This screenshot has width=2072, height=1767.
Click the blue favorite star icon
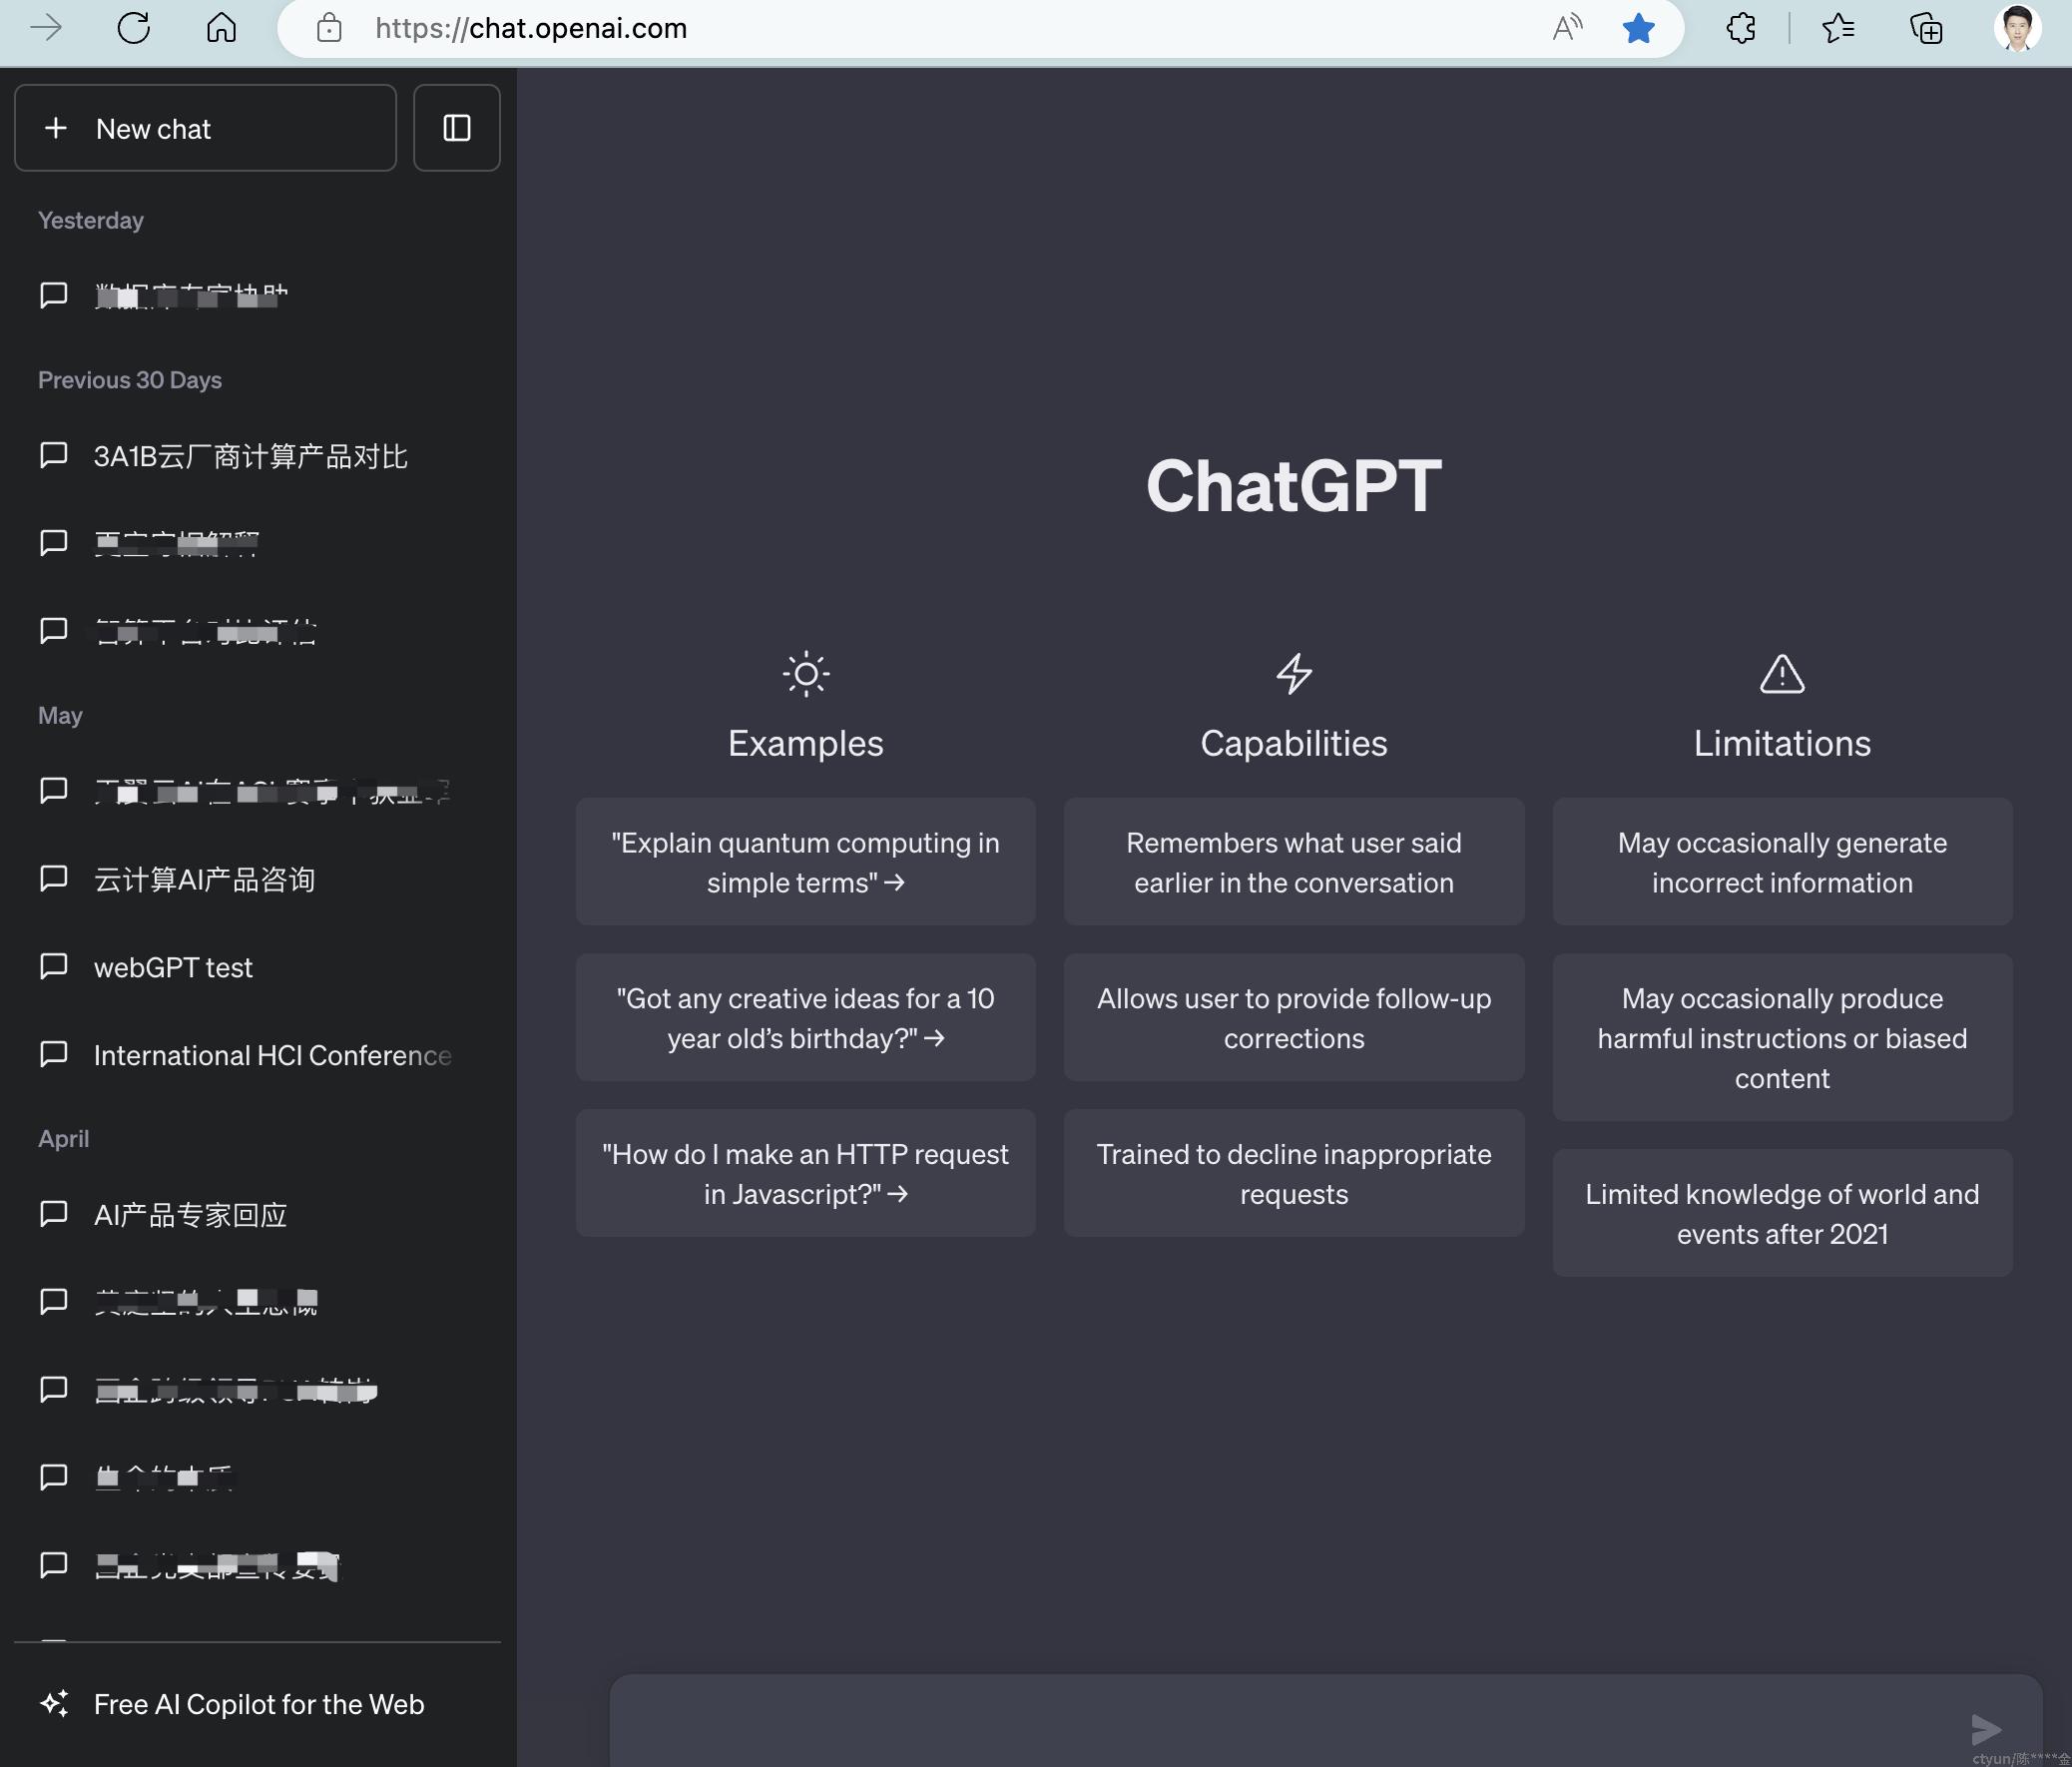[x=1638, y=28]
